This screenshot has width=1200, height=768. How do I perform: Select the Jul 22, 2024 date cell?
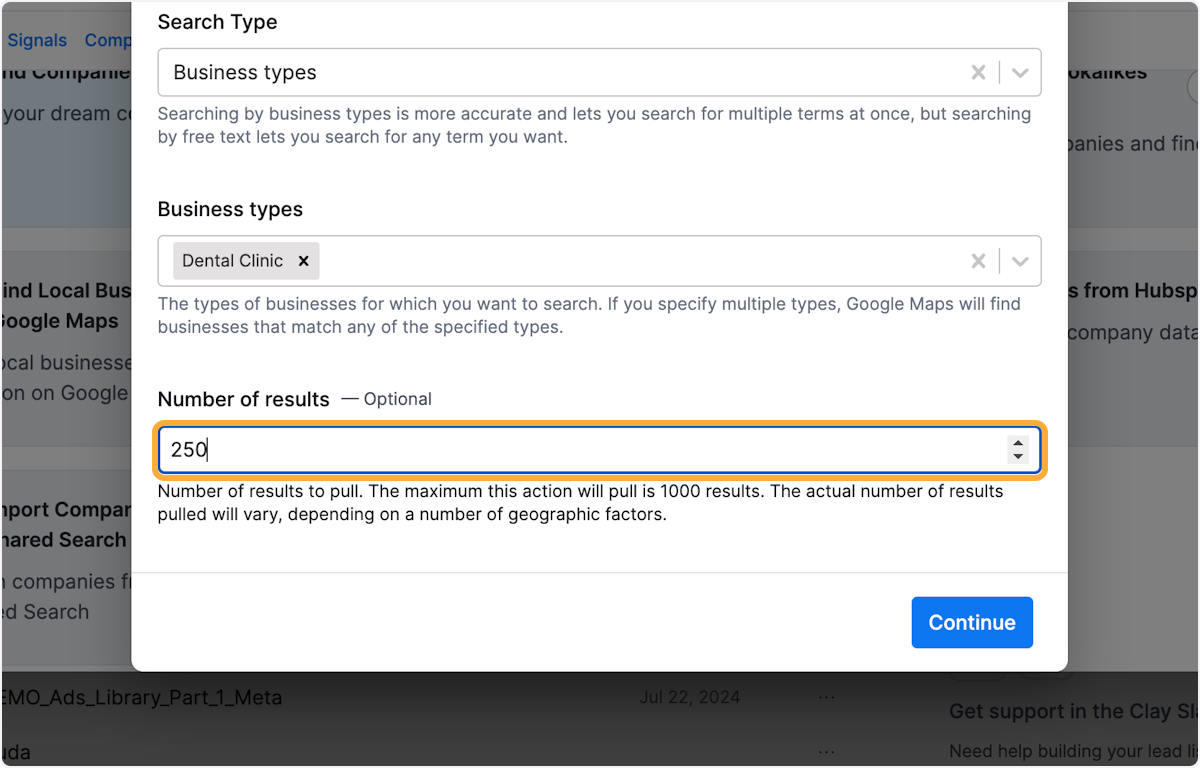(x=690, y=697)
